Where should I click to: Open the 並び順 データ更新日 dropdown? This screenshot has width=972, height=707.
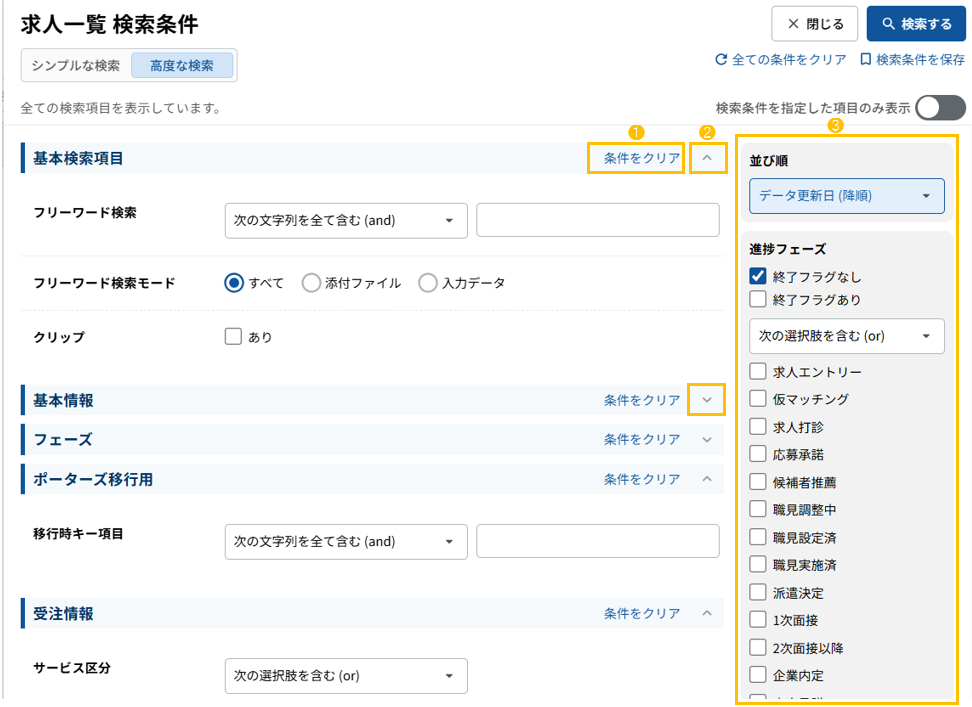[x=846, y=196]
